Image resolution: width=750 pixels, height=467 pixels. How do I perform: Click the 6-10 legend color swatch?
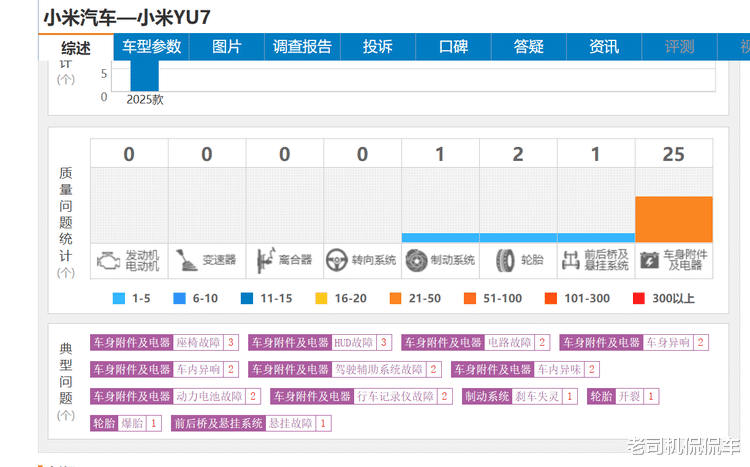pyautogui.click(x=179, y=299)
